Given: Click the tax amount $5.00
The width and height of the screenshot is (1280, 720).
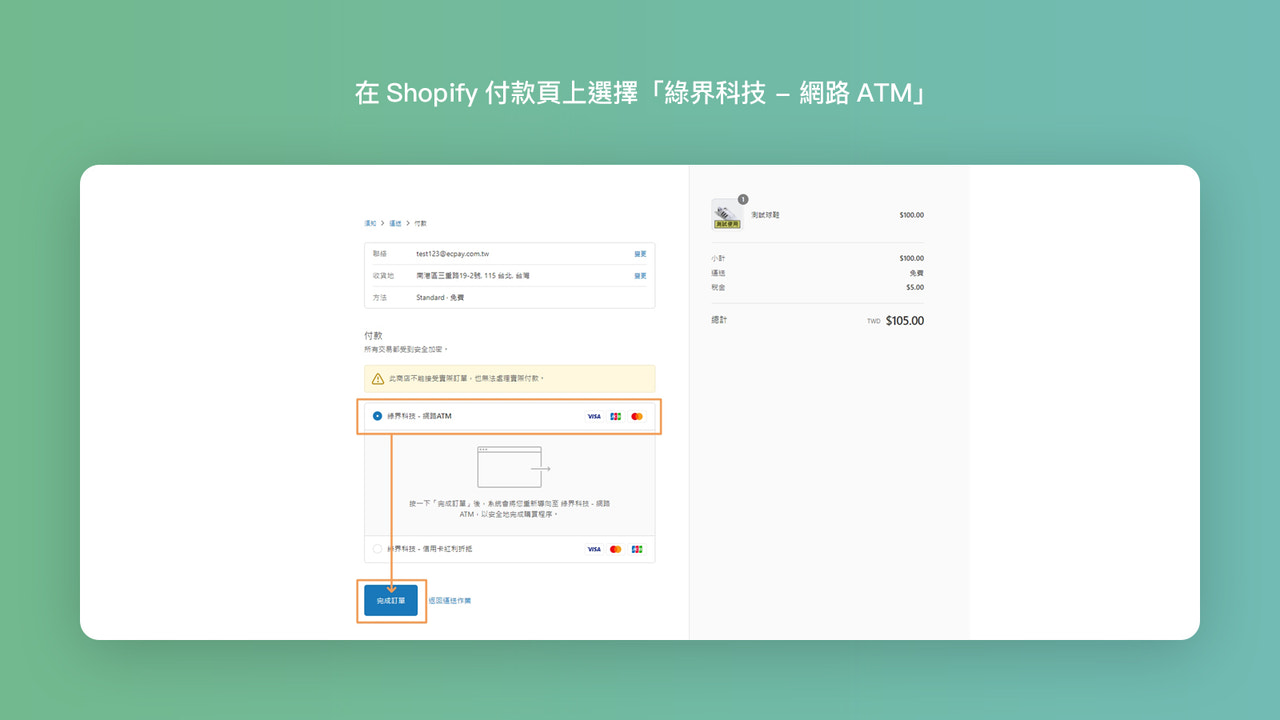Looking at the screenshot, I should click(x=915, y=288).
